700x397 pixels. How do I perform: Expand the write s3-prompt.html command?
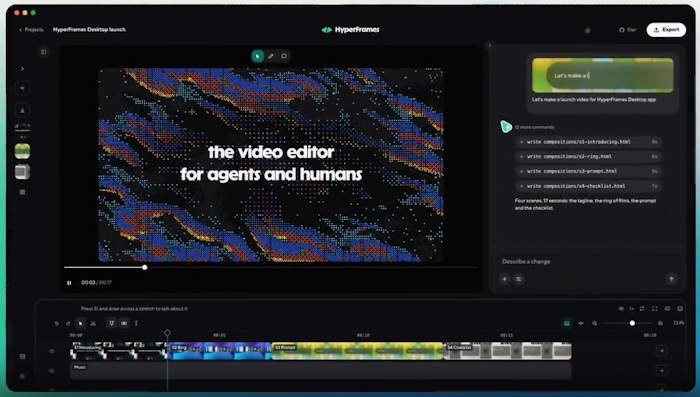pos(588,171)
